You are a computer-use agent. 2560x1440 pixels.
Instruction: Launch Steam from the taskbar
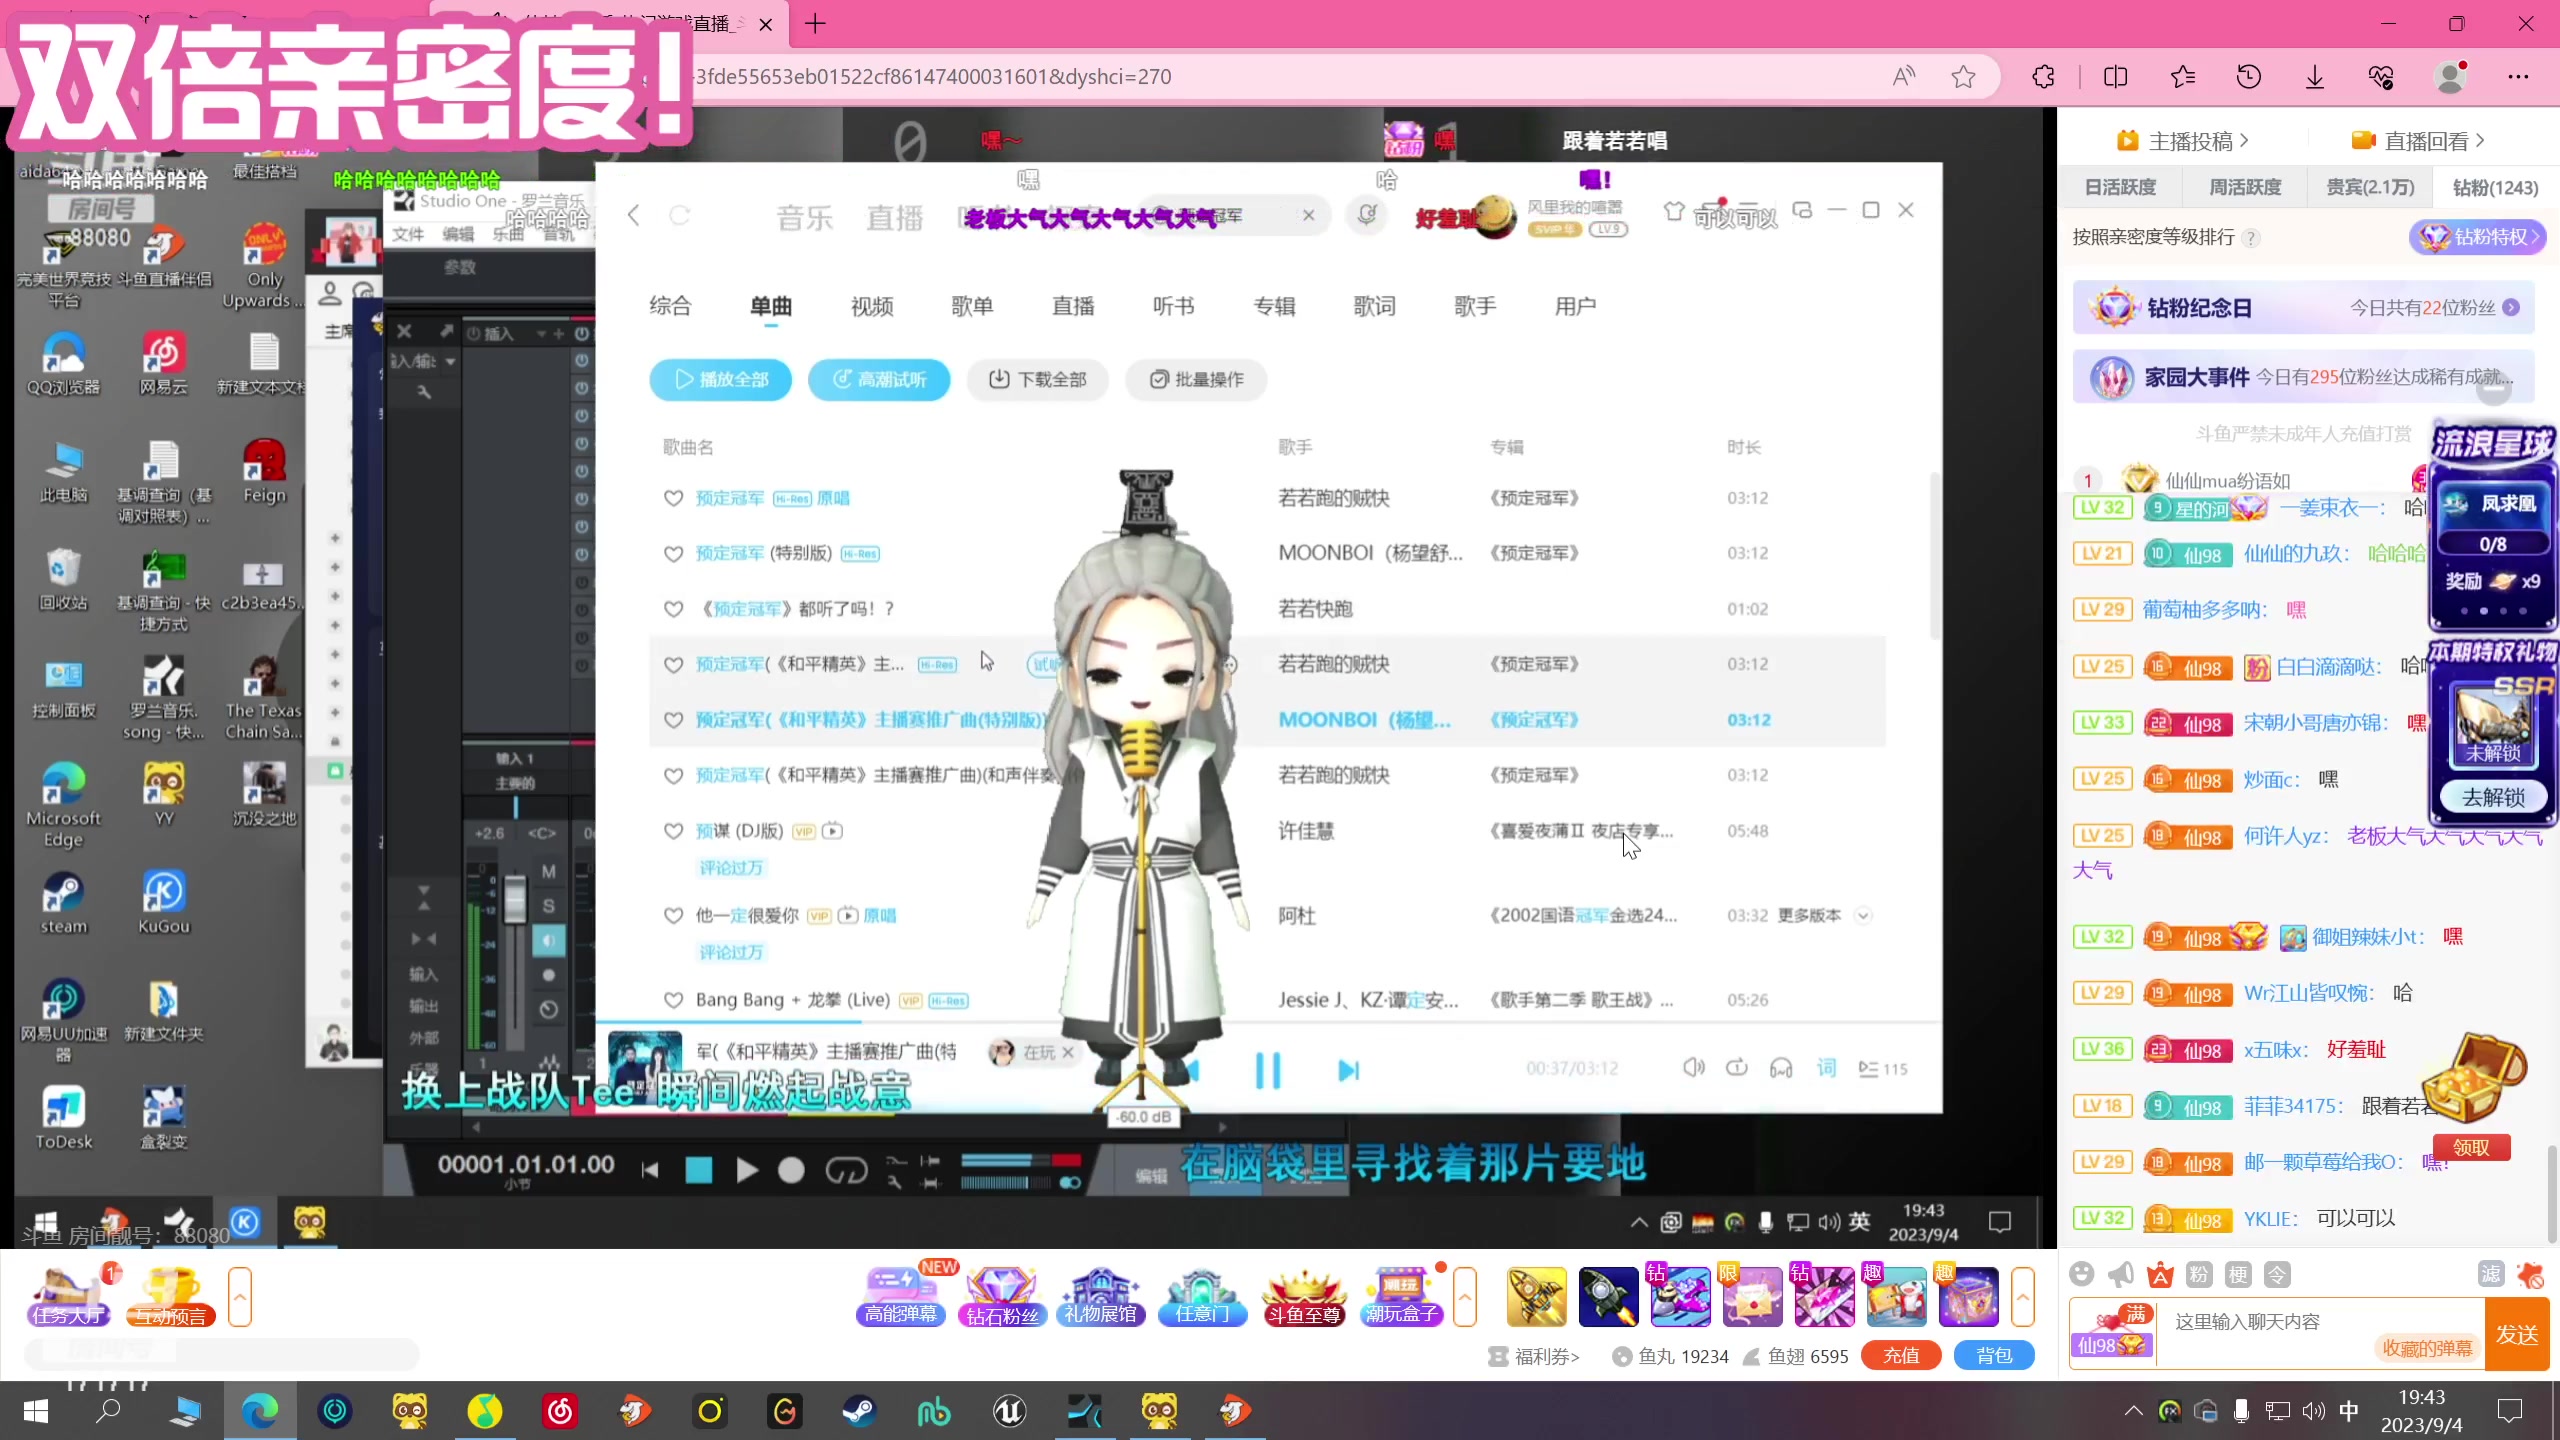tap(859, 1411)
